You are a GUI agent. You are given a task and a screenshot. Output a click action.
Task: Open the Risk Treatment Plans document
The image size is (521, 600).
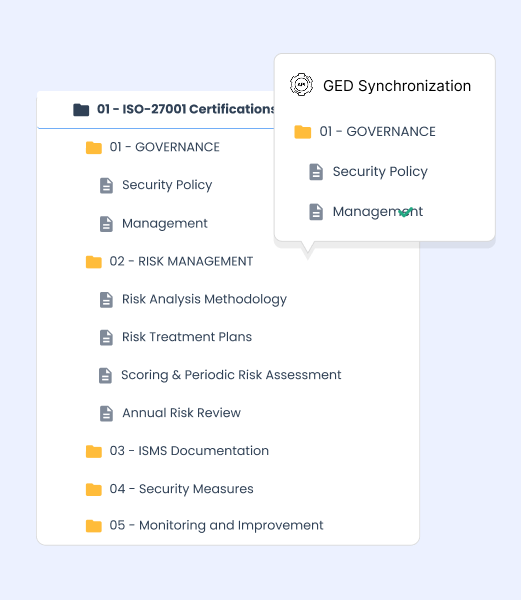pos(187,337)
